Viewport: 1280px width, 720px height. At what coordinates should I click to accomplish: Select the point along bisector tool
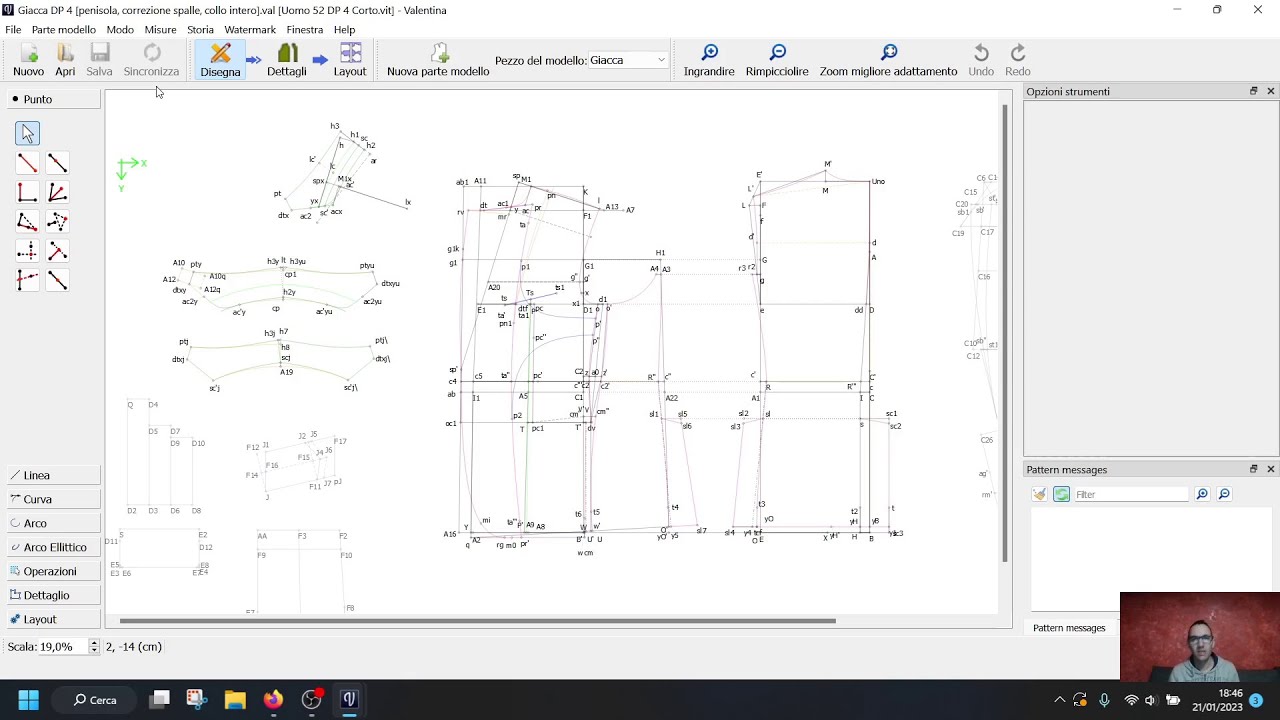click(x=57, y=193)
